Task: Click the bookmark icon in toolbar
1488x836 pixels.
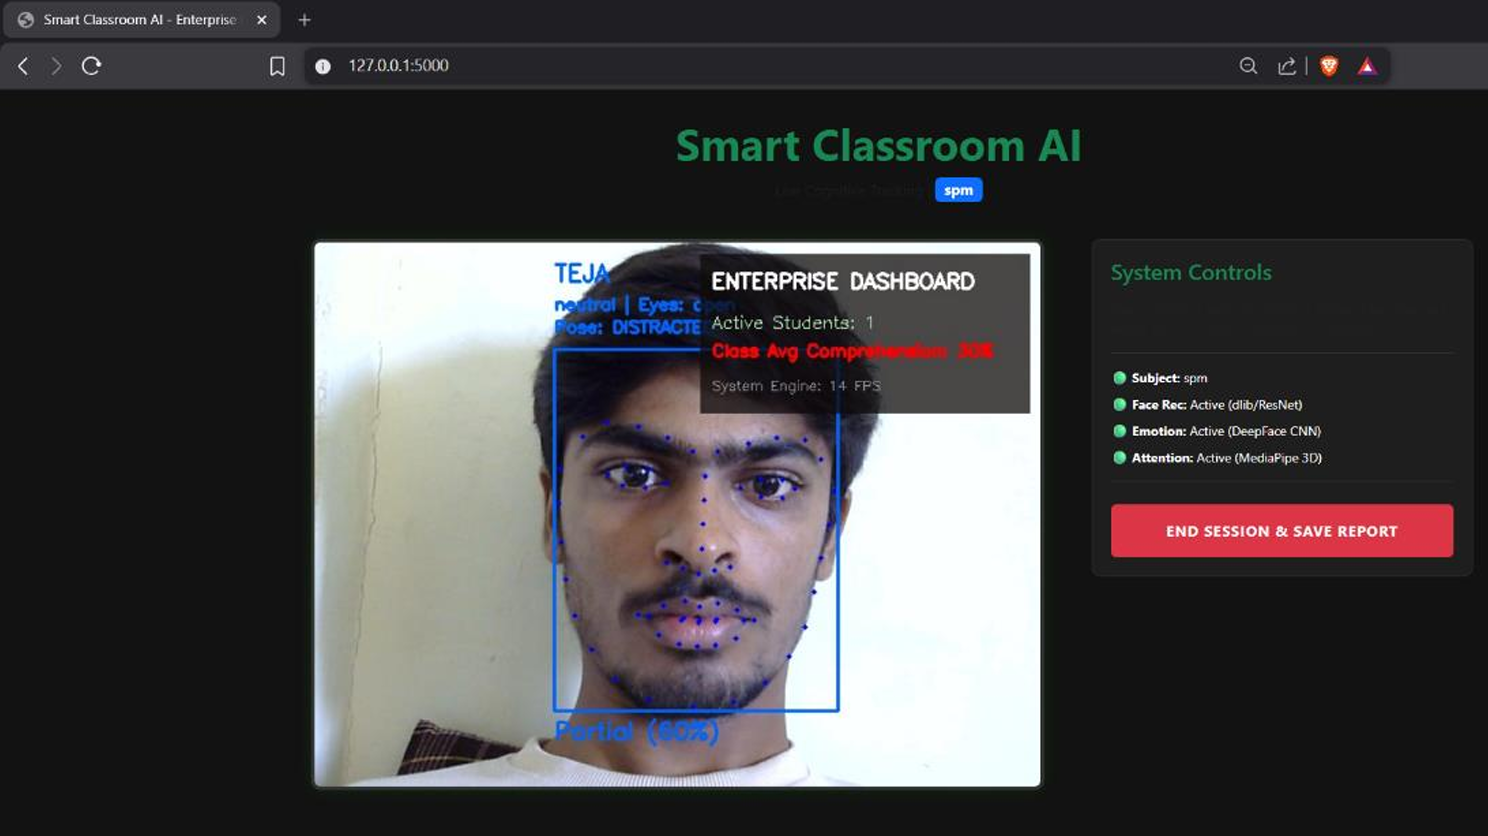Action: coord(277,66)
